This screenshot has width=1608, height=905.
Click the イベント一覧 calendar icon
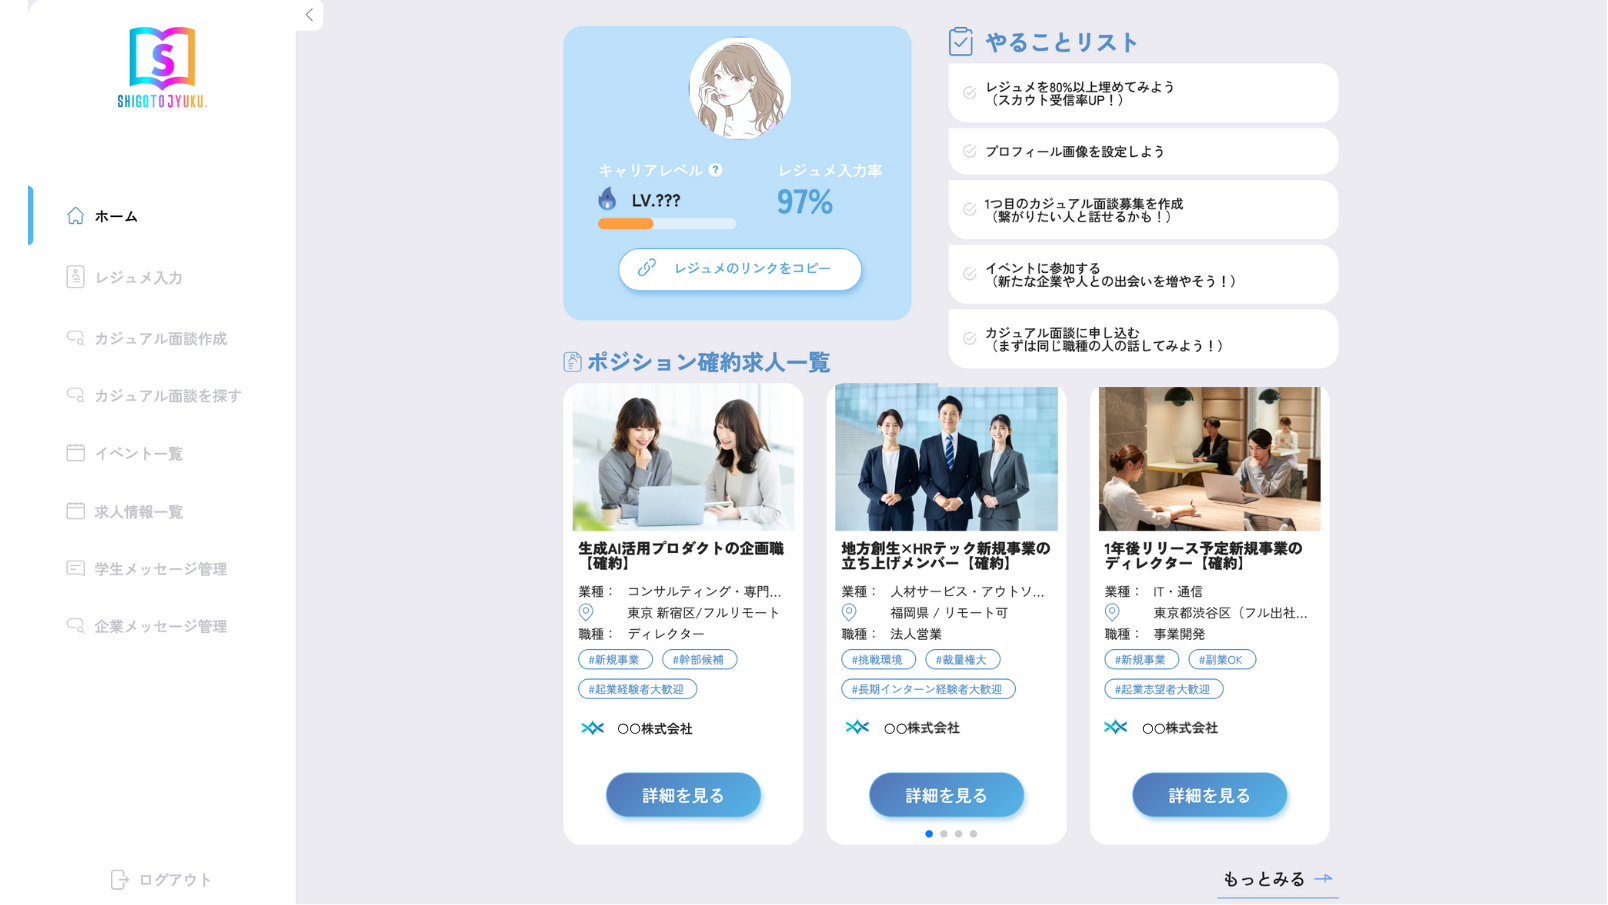click(x=75, y=453)
